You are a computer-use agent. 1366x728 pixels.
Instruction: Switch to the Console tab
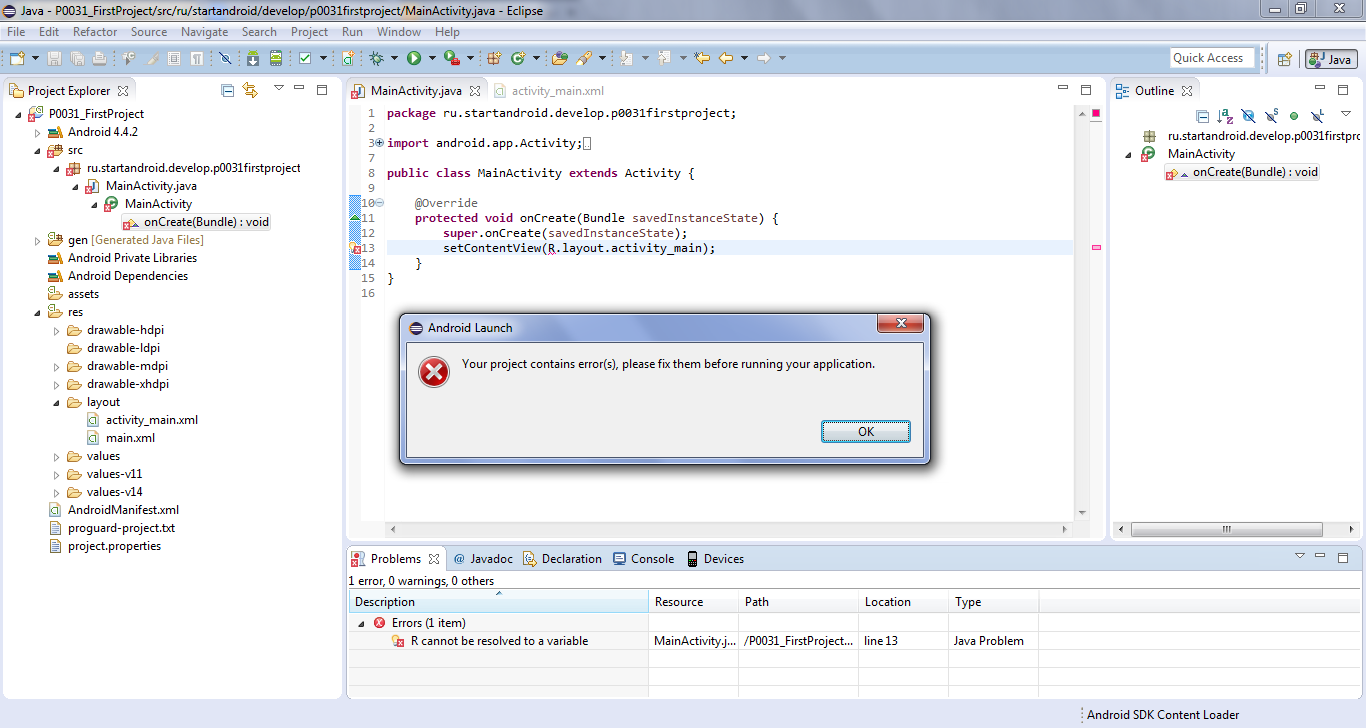tap(643, 559)
